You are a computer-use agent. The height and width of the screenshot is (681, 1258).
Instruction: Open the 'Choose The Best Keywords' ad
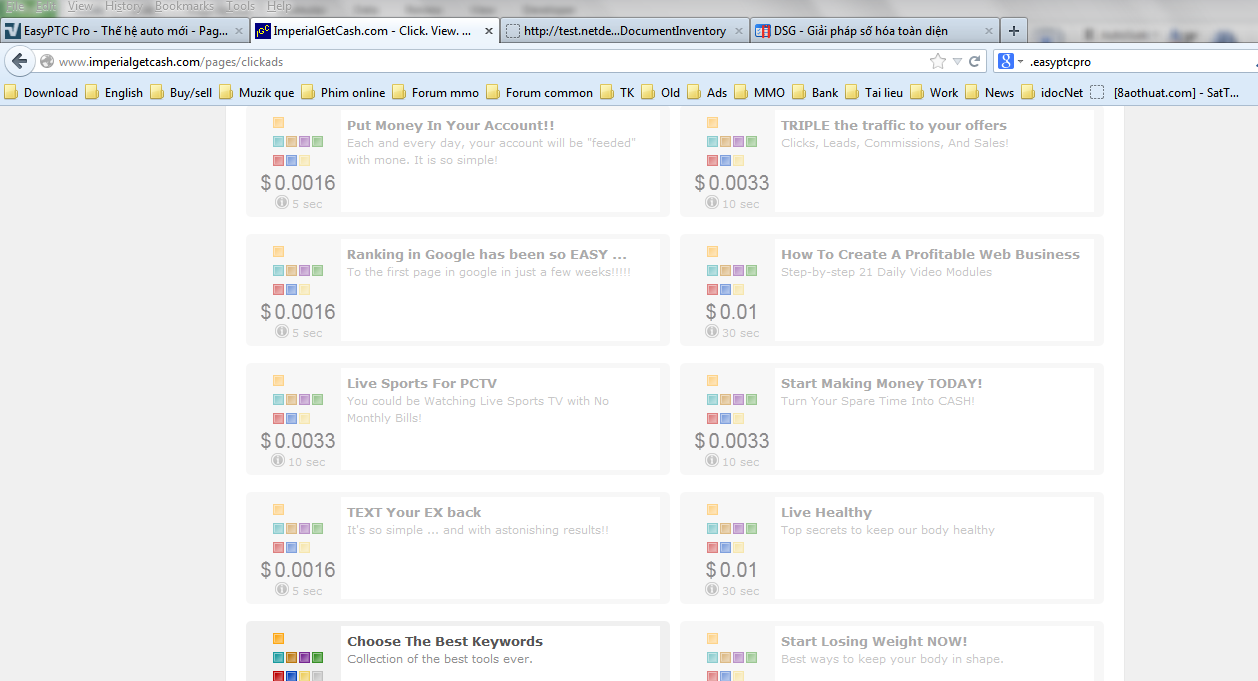pos(445,642)
